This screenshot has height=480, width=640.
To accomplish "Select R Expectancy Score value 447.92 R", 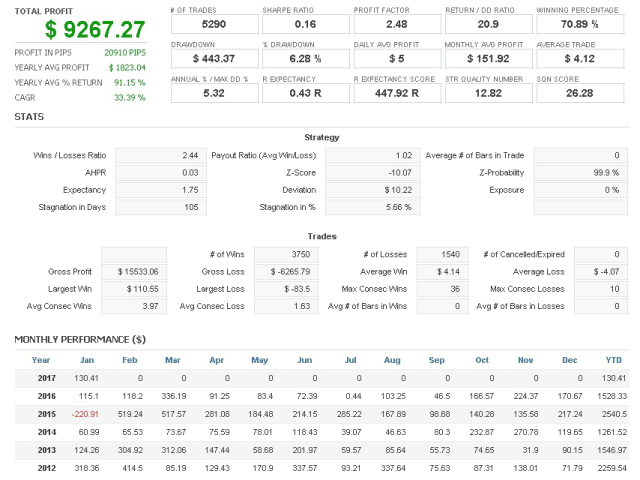I will coord(397,93).
